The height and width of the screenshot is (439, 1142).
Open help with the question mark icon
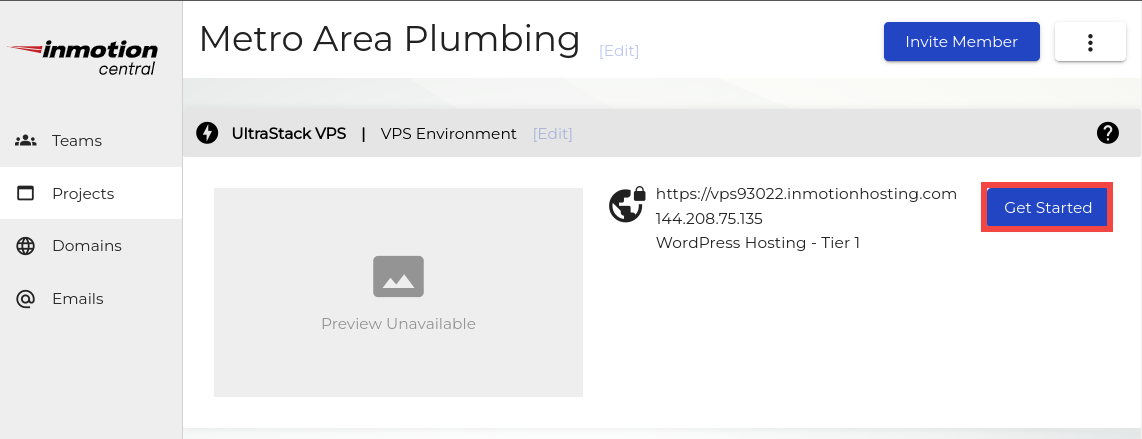pos(1107,133)
